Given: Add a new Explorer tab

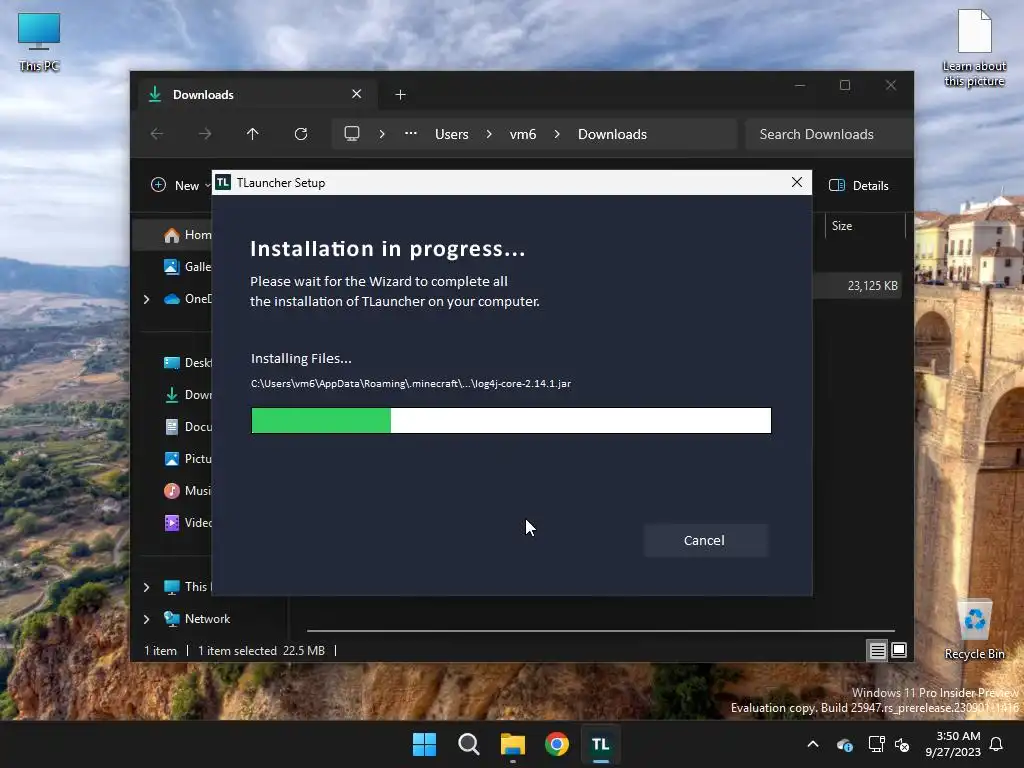Looking at the screenshot, I should pyautogui.click(x=400, y=95).
